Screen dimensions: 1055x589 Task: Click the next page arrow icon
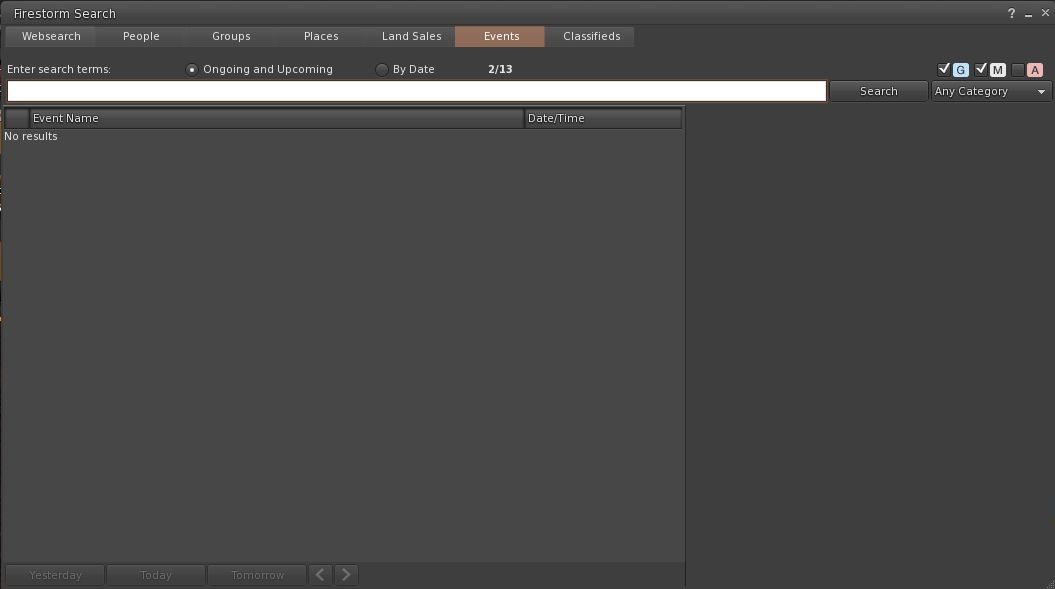pos(346,575)
